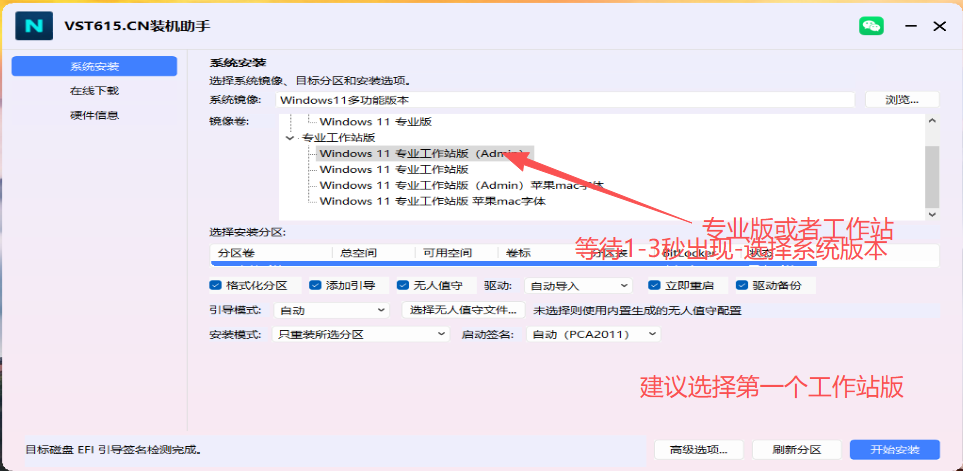Click the WeChat icon in title bar
This screenshot has width=963, height=471.
[871, 26]
